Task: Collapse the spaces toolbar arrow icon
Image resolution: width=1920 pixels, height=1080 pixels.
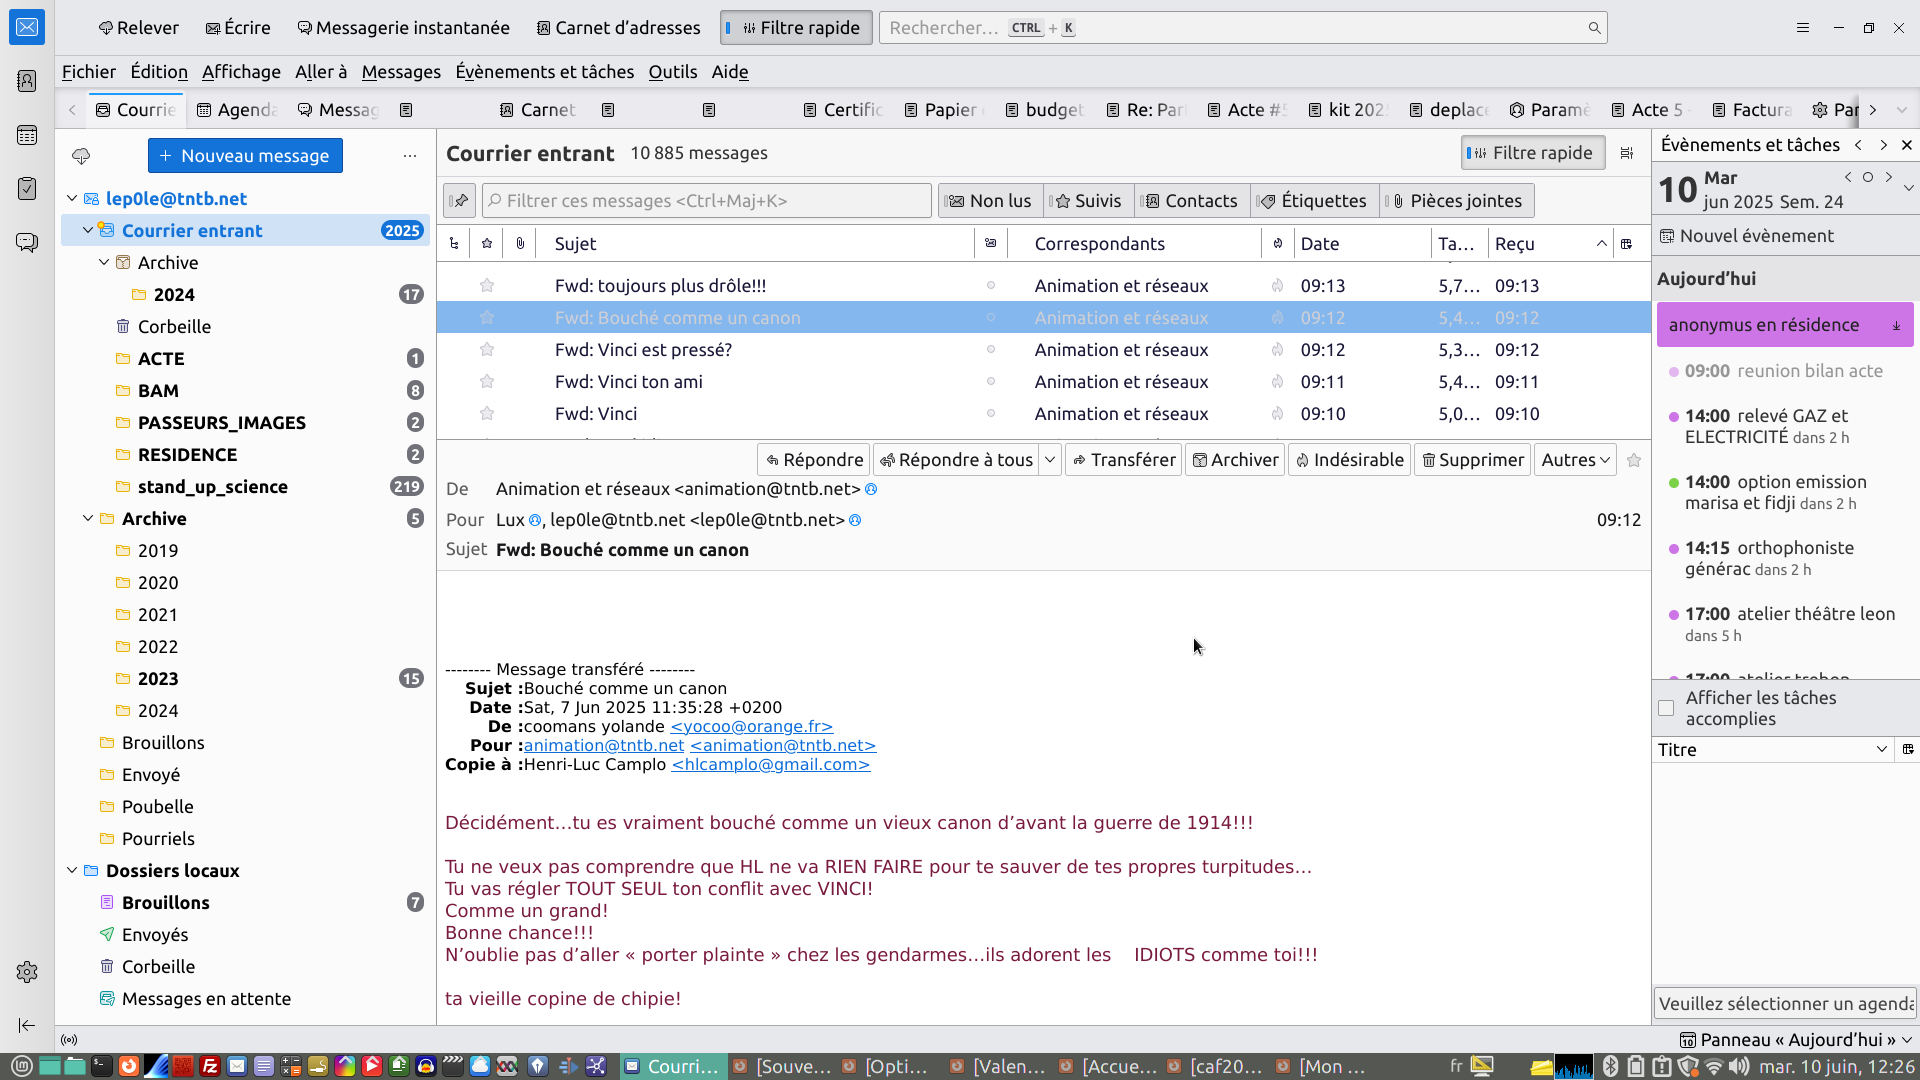Action: pos(27,1025)
